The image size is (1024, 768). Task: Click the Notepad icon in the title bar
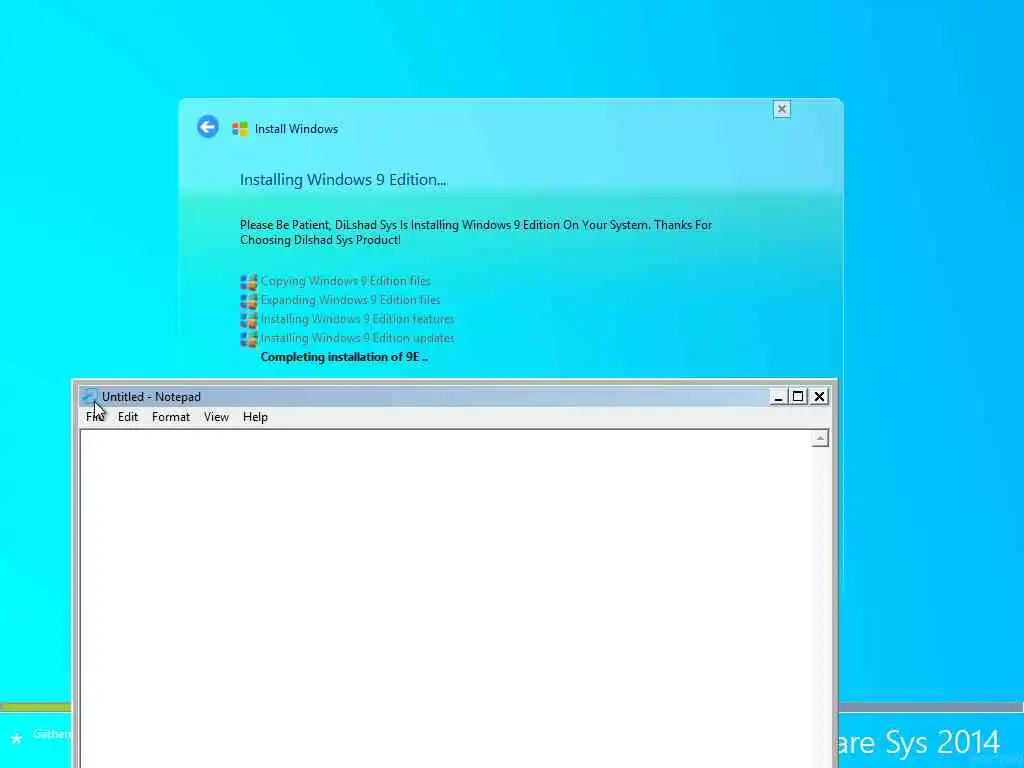pos(90,396)
